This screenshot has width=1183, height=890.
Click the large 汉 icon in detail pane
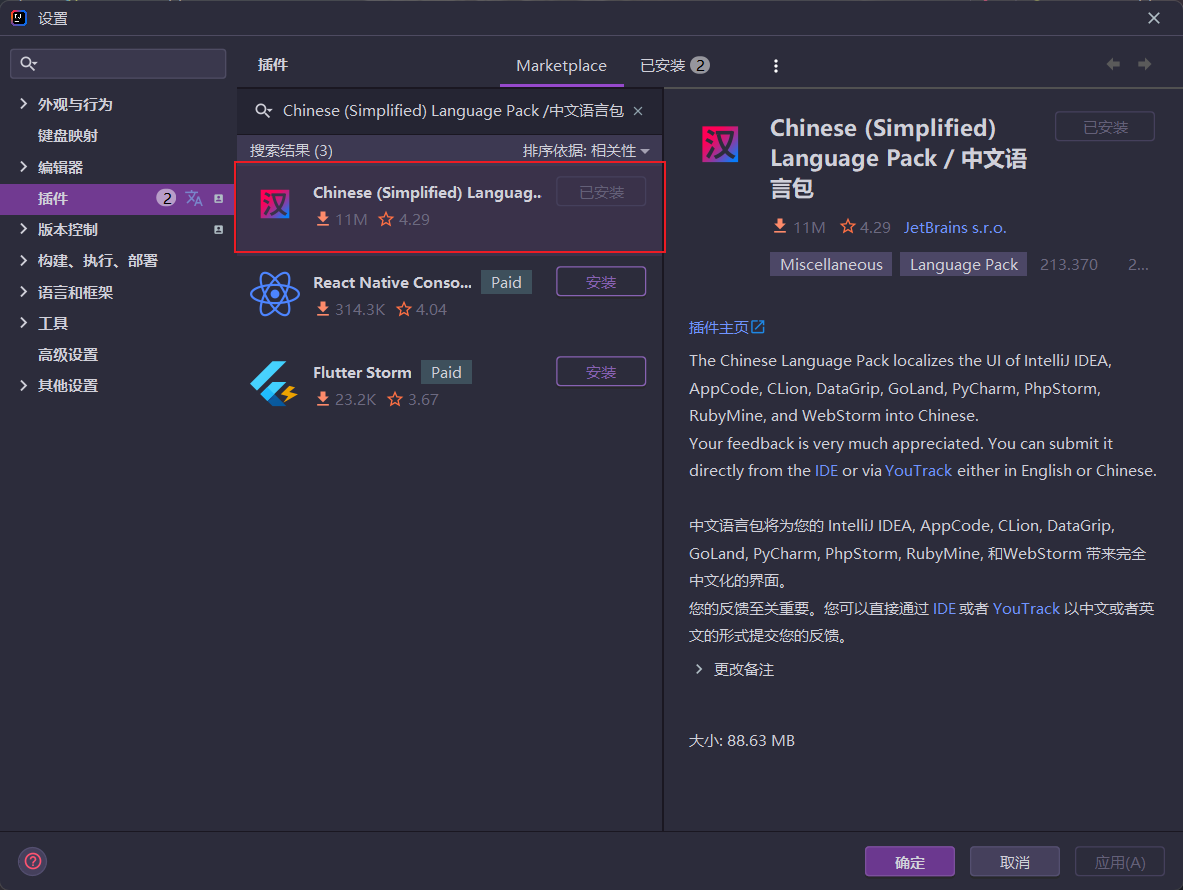721,143
